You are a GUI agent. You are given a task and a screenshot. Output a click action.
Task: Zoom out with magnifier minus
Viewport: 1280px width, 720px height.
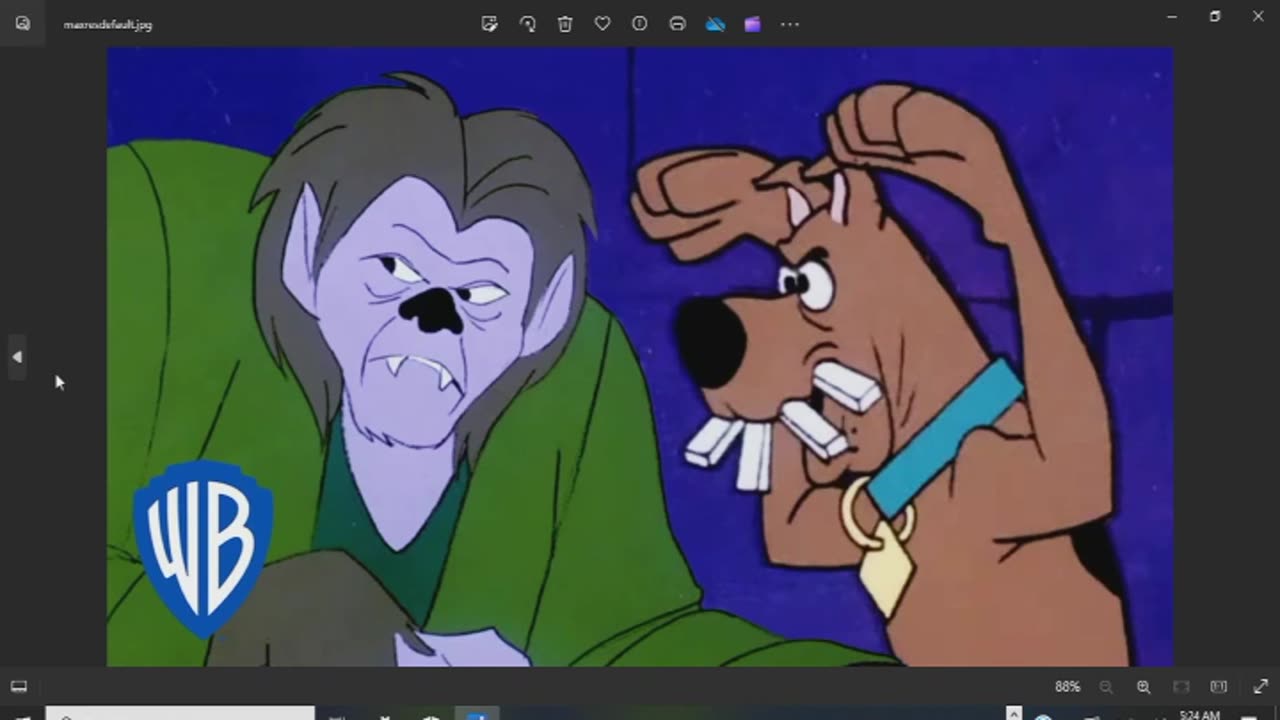(x=1106, y=687)
